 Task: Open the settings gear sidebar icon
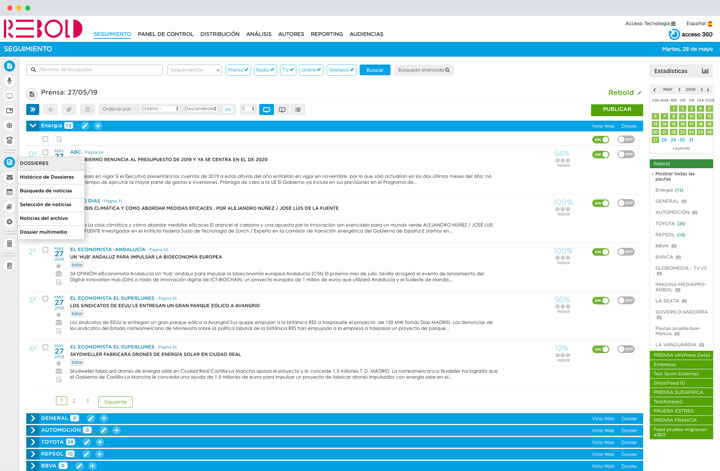click(x=9, y=222)
